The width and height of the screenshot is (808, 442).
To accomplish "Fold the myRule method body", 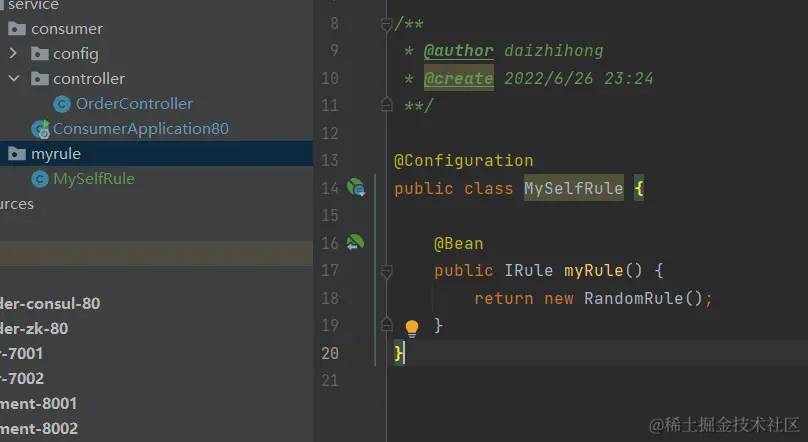I will 386,270.
